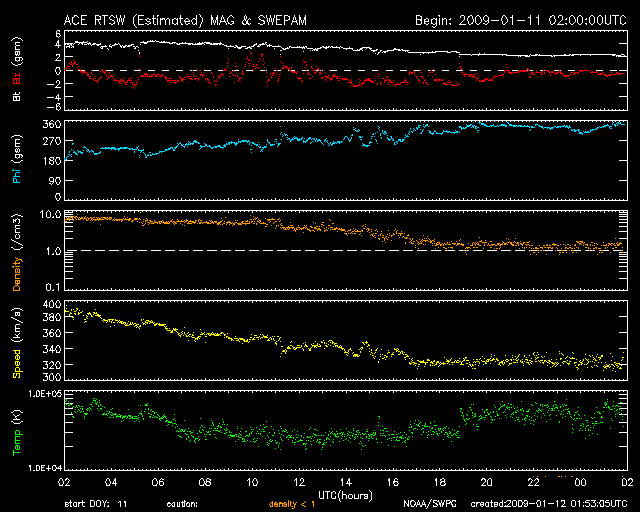Click the '12' hour label on the time axis
The height and width of the screenshot is (512, 640).
[299, 483]
